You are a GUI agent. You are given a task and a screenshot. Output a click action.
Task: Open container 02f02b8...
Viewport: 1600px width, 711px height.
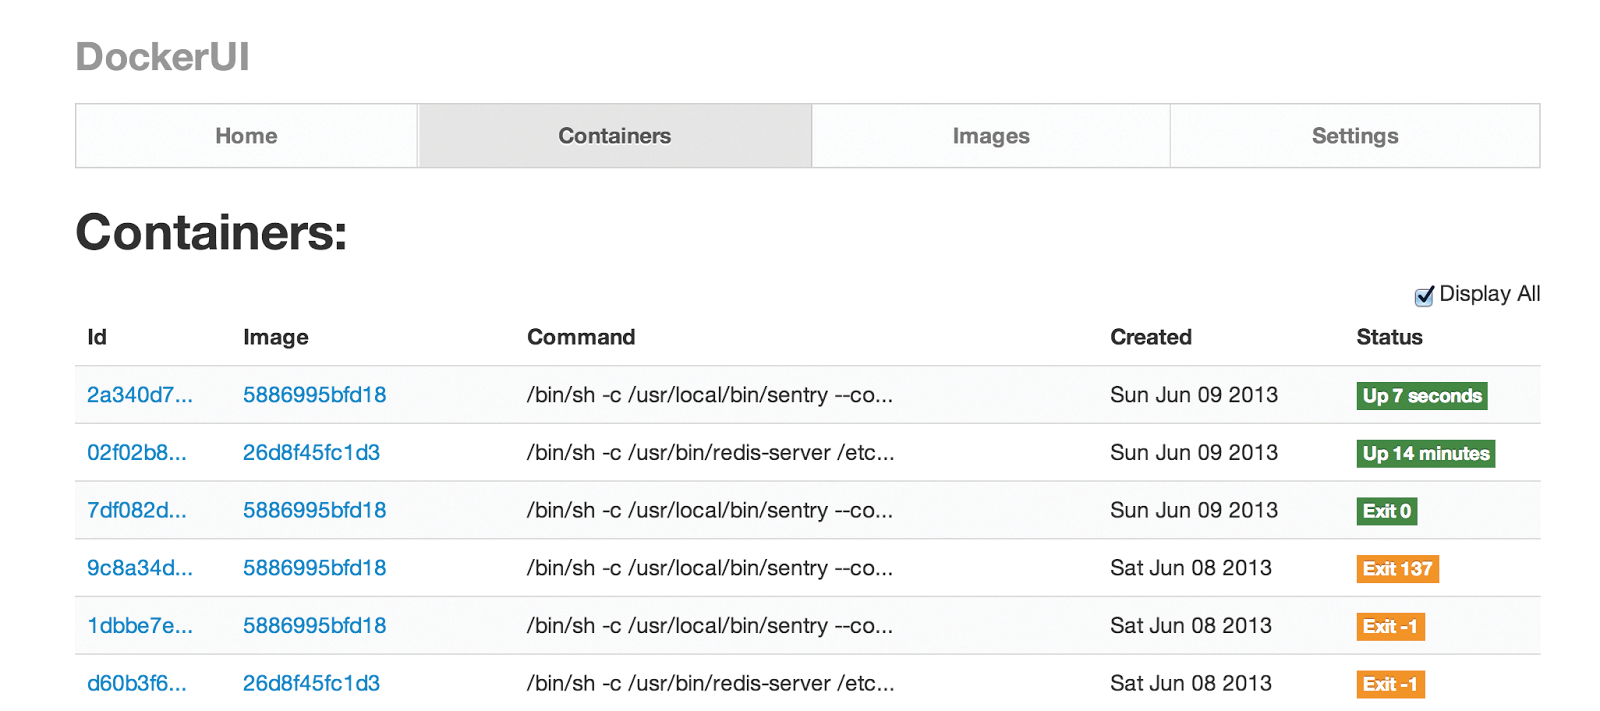point(137,453)
